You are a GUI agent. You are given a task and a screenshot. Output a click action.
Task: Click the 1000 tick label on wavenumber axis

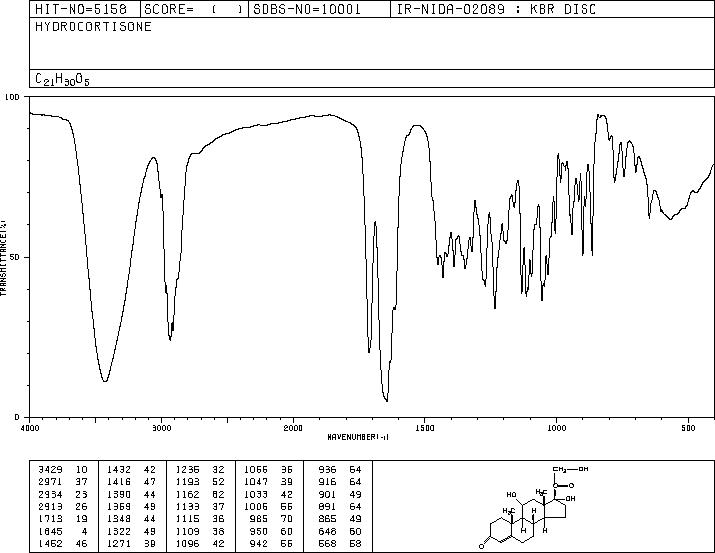tap(556, 428)
